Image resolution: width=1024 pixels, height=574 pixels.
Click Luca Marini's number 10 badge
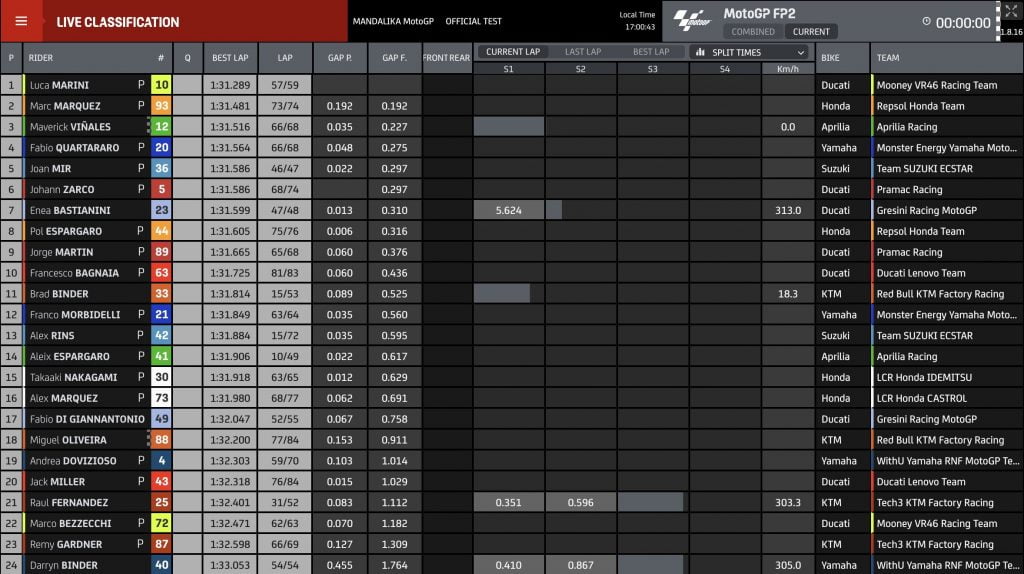click(x=161, y=85)
